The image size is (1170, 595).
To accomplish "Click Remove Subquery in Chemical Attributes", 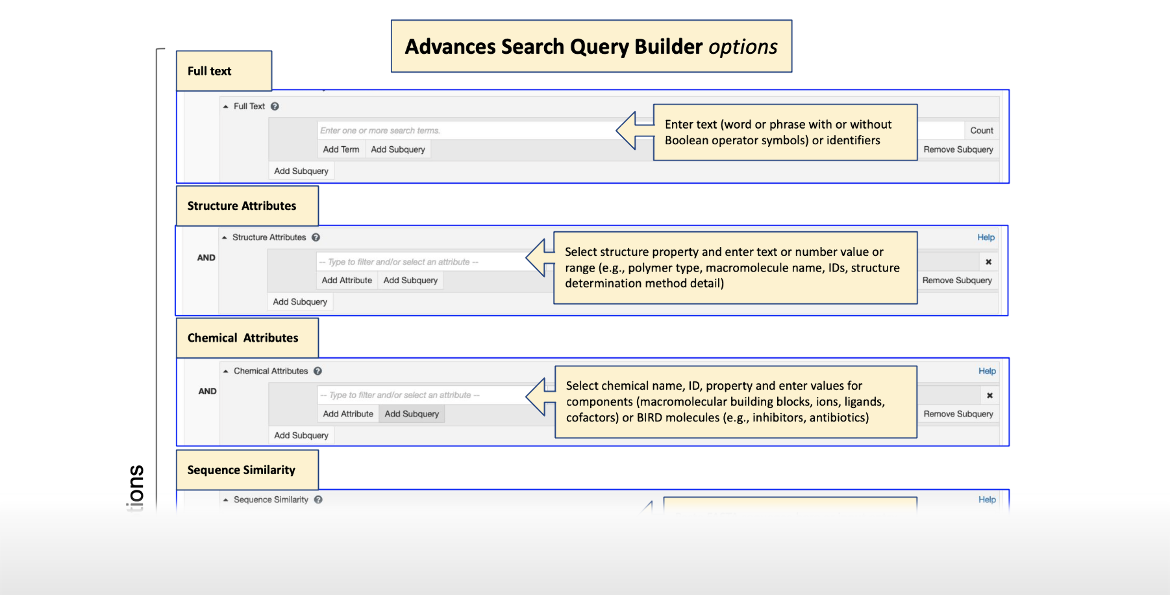I will point(958,414).
